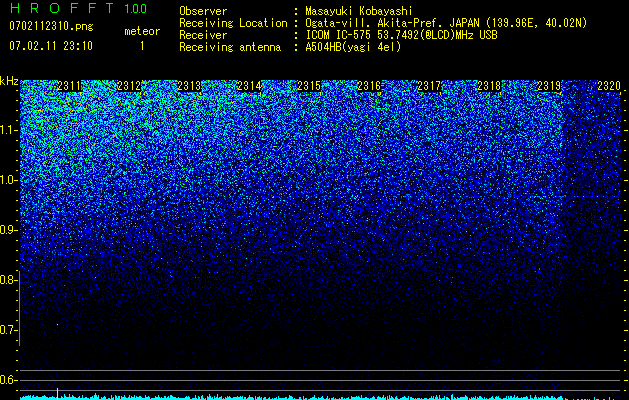The image size is (629, 400).
Task: Click the 2312 time marker
Action: [129, 86]
